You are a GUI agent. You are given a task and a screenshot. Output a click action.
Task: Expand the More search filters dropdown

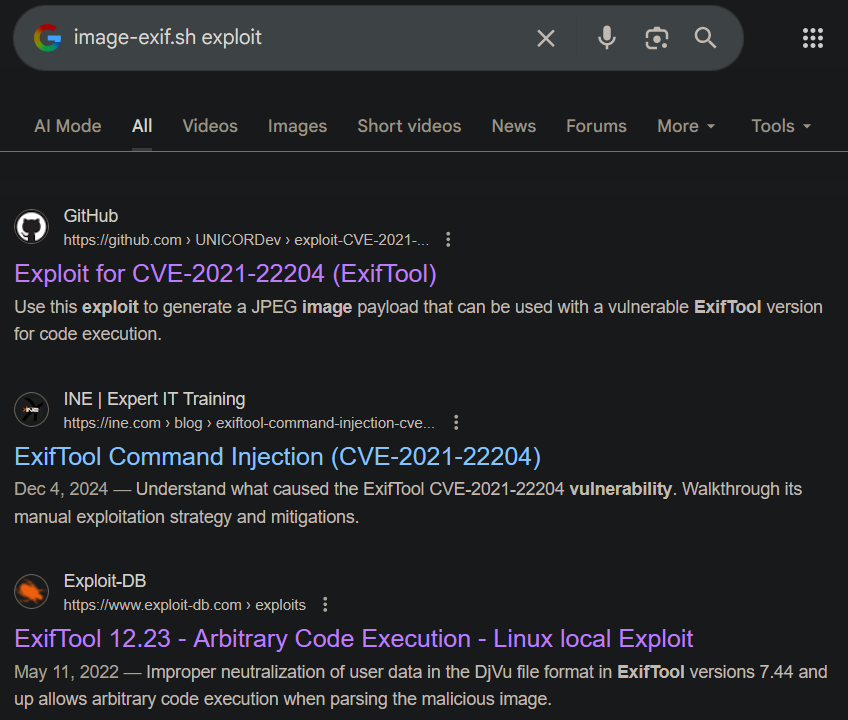coord(686,126)
